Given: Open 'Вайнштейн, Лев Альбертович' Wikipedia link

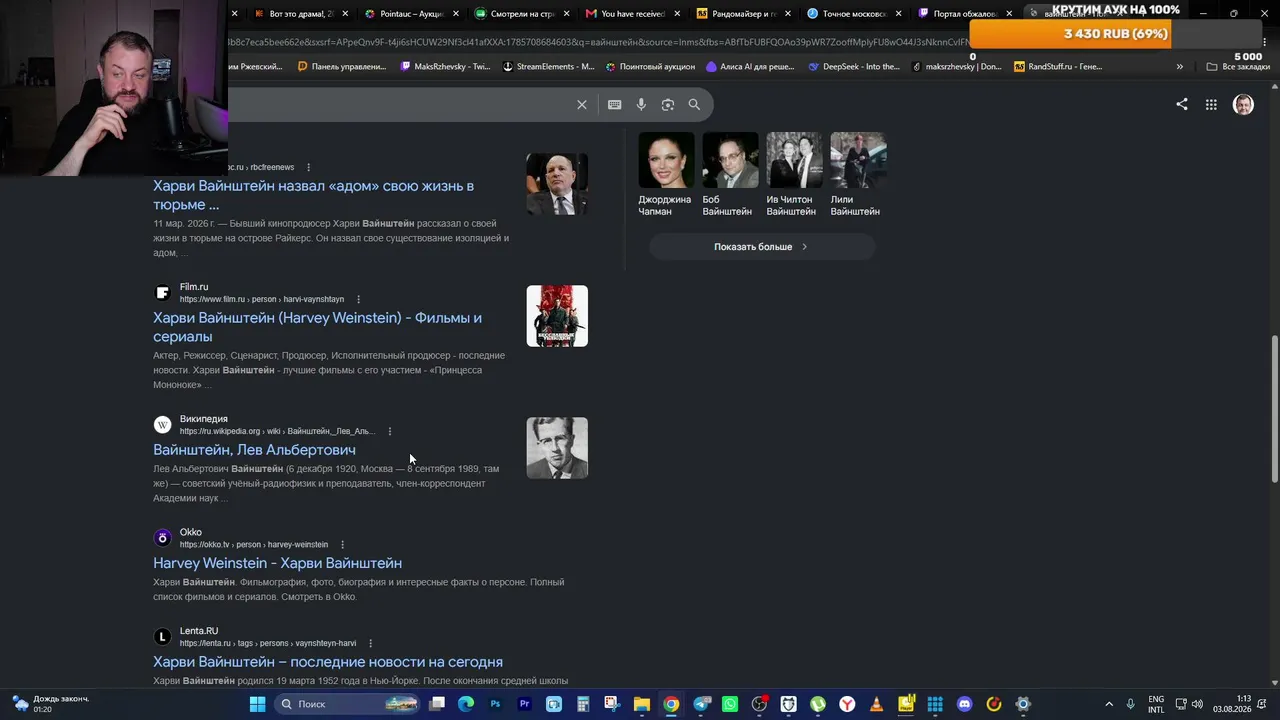Looking at the screenshot, I should pyautogui.click(x=254, y=450).
